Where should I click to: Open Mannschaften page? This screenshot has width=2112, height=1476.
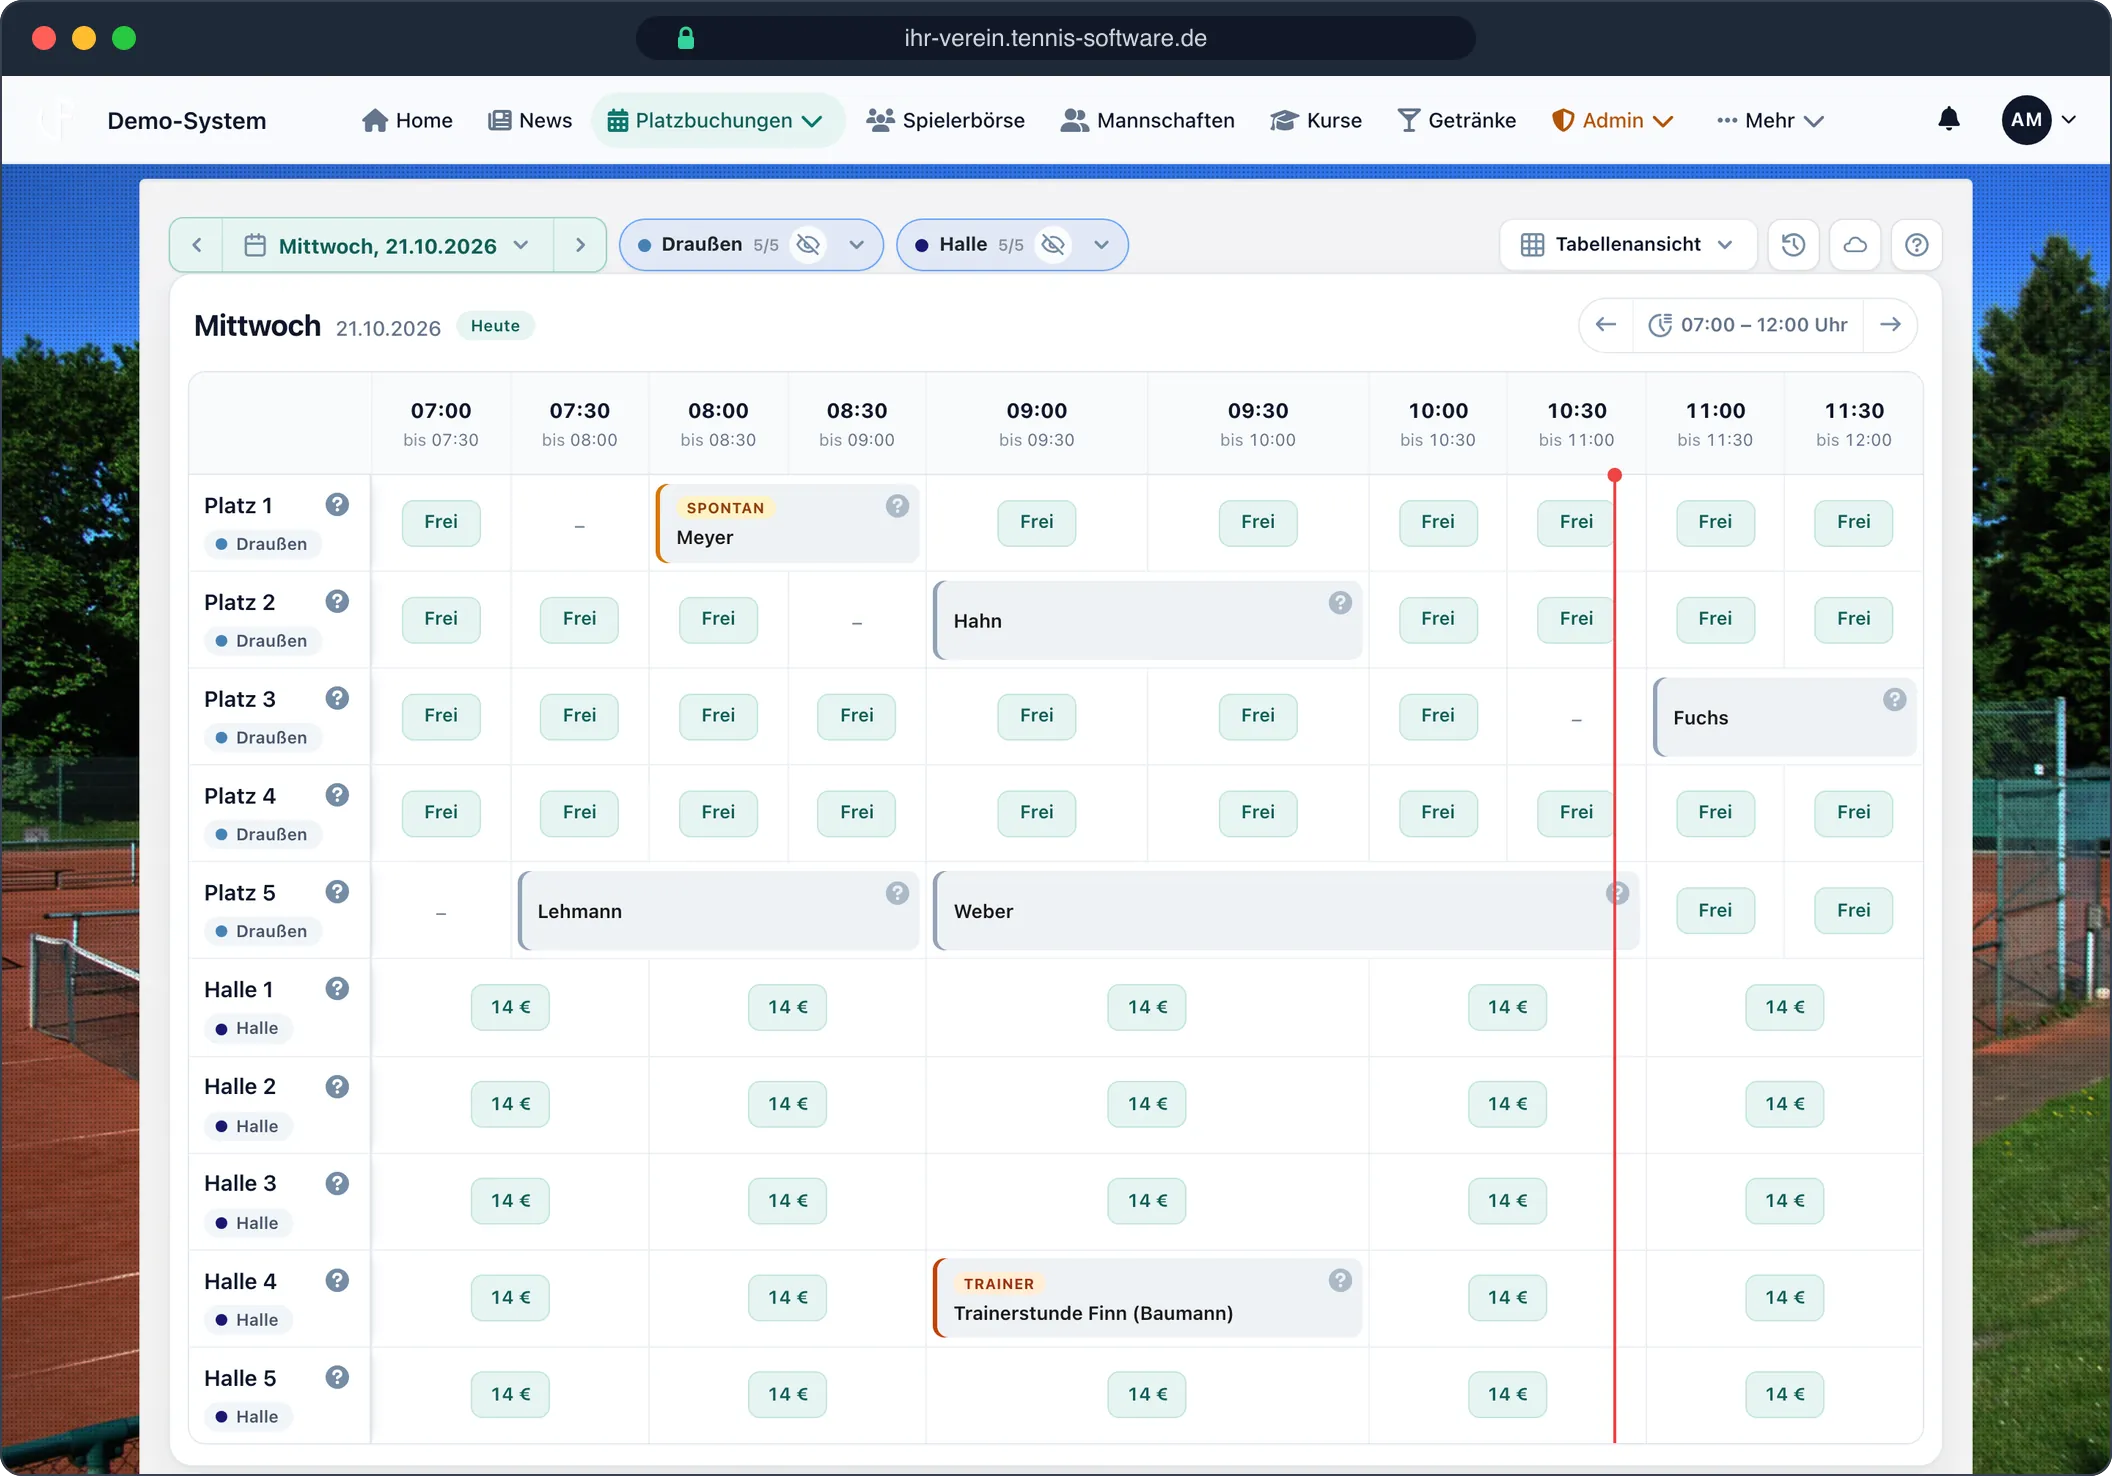point(1148,120)
